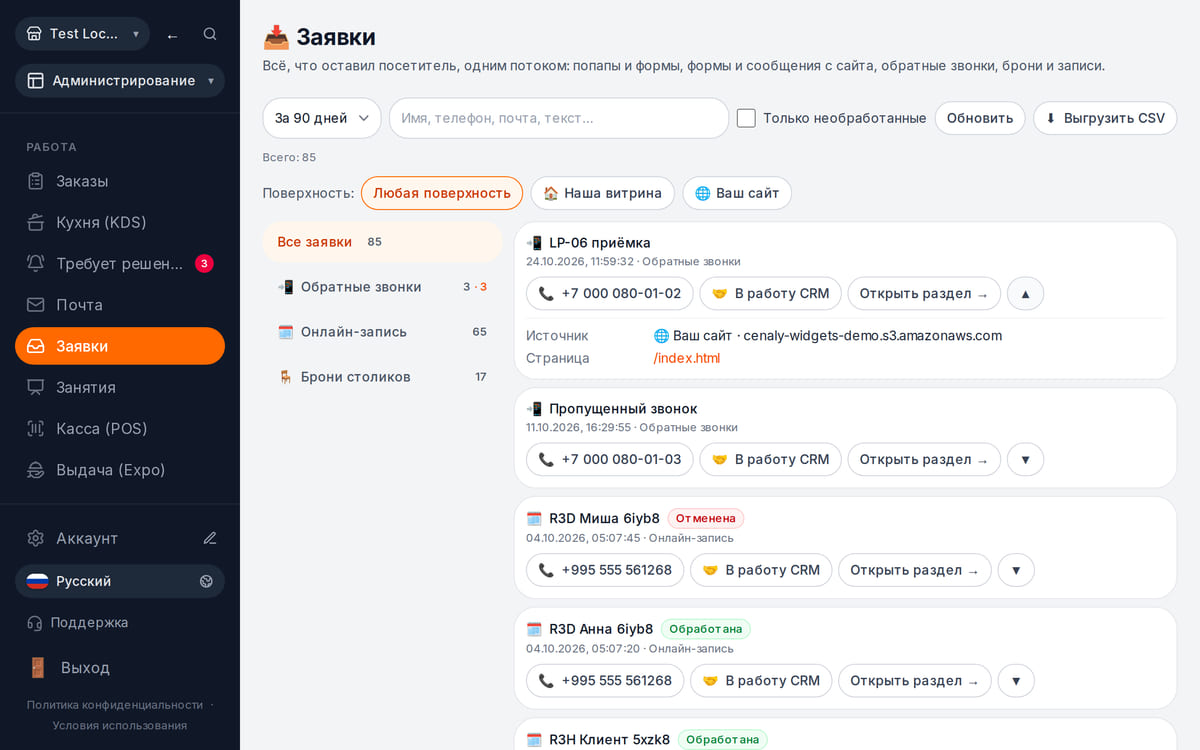
Task: Collapse the LP-06 приёмка card details
Action: coord(1025,293)
